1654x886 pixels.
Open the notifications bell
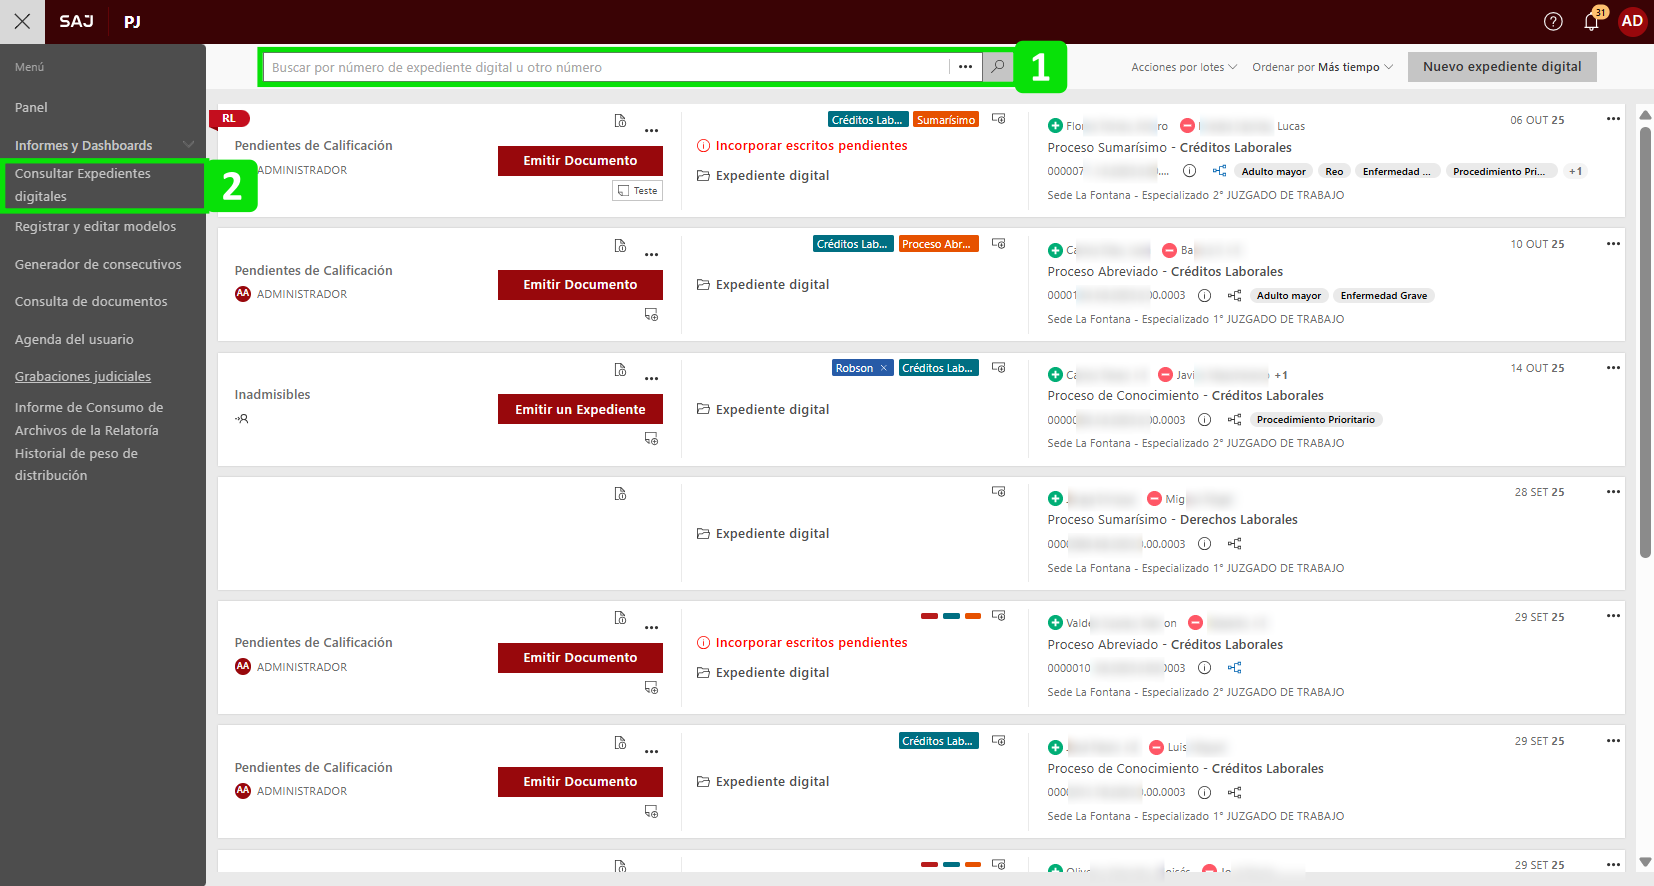click(1591, 21)
